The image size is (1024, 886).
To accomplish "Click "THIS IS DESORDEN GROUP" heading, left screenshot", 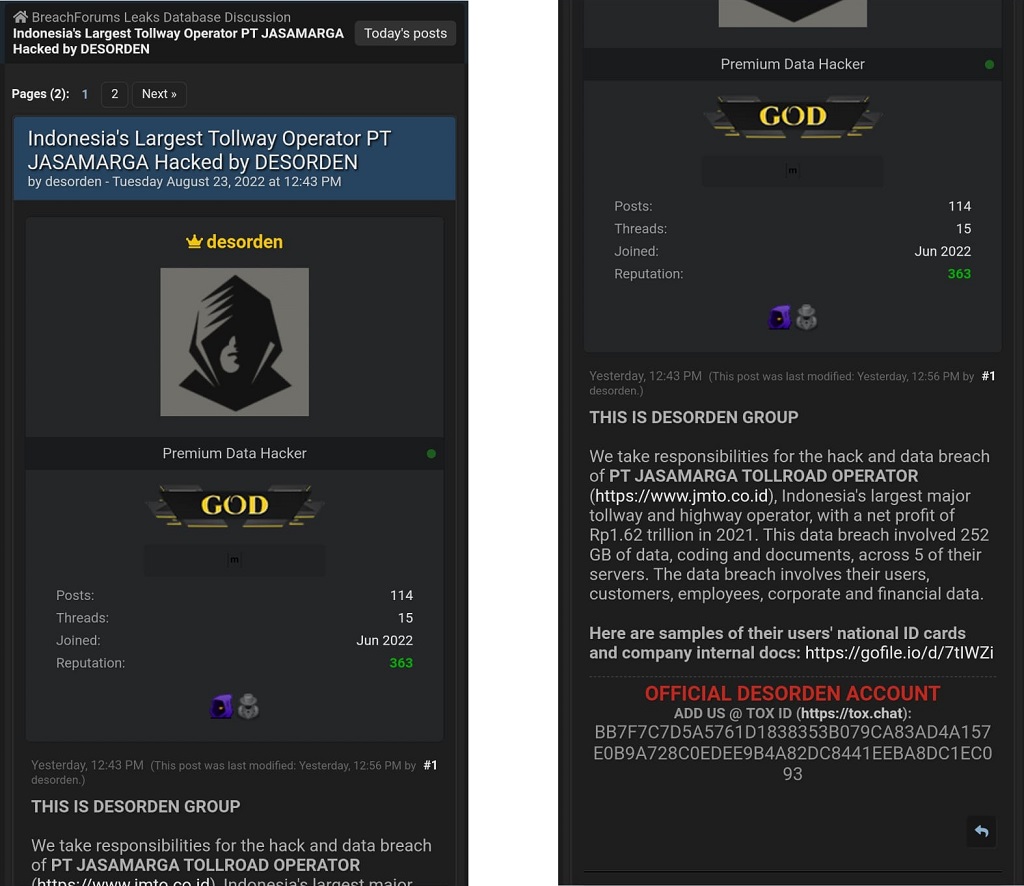I will coord(136,806).
